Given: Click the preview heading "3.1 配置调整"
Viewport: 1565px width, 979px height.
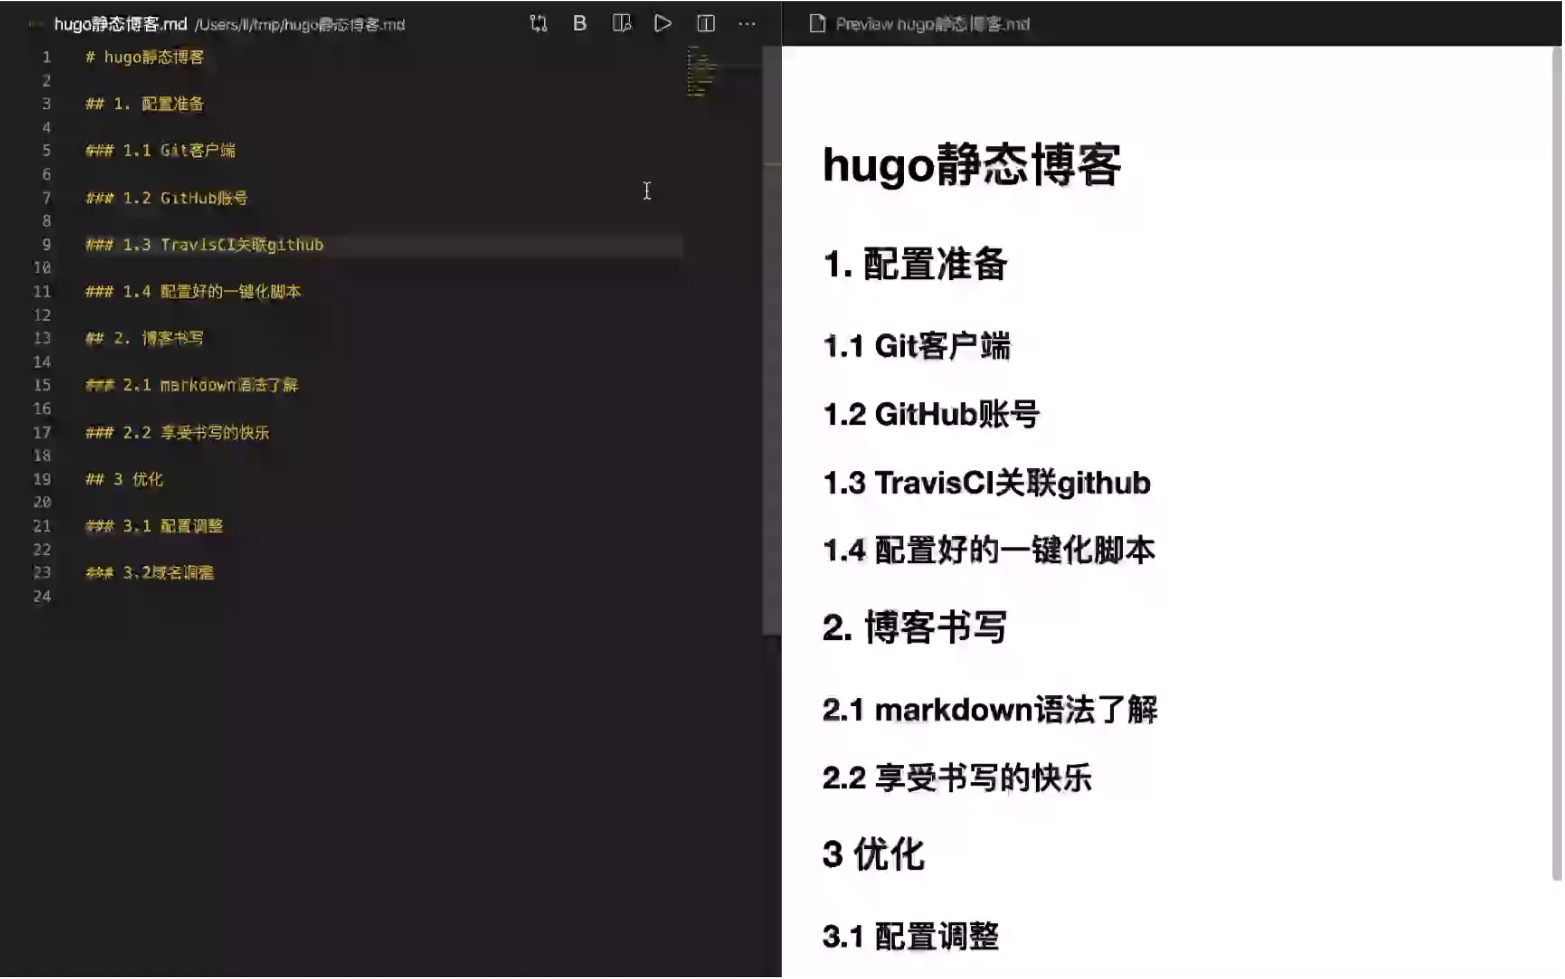Looking at the screenshot, I should (x=911, y=937).
